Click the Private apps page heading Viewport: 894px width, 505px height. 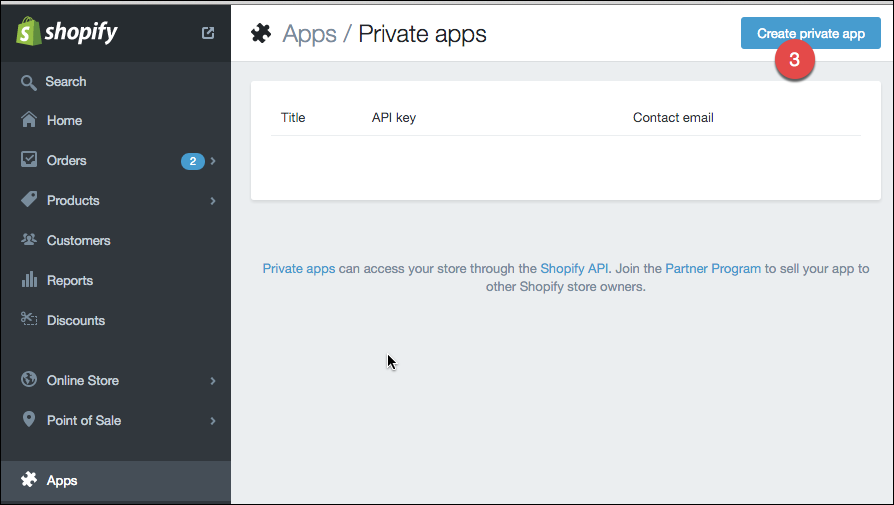(422, 34)
